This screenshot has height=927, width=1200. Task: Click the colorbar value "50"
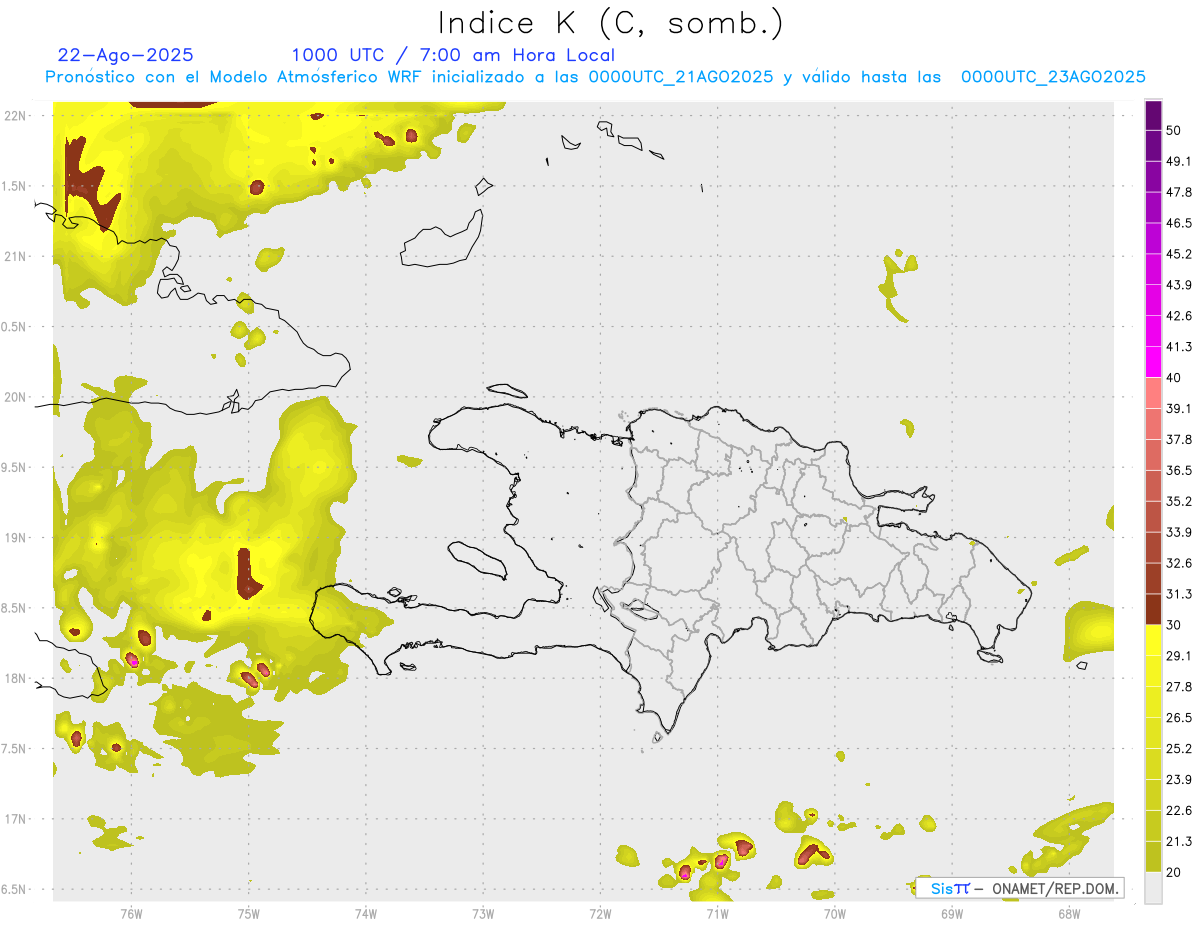(1175, 130)
